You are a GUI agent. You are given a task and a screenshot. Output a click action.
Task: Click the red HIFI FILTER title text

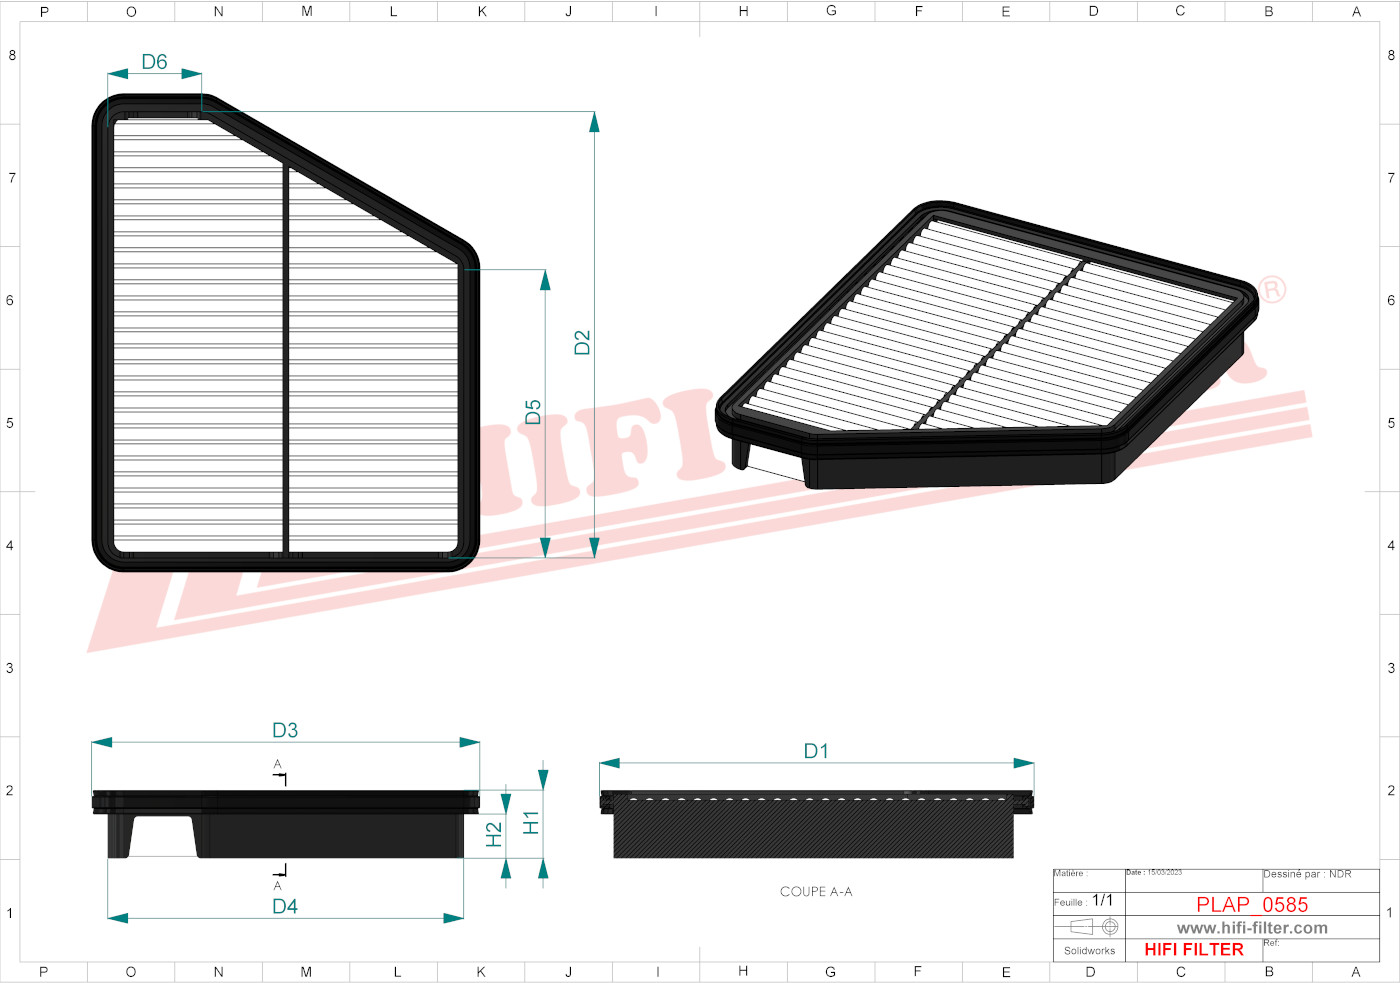coord(1194,949)
